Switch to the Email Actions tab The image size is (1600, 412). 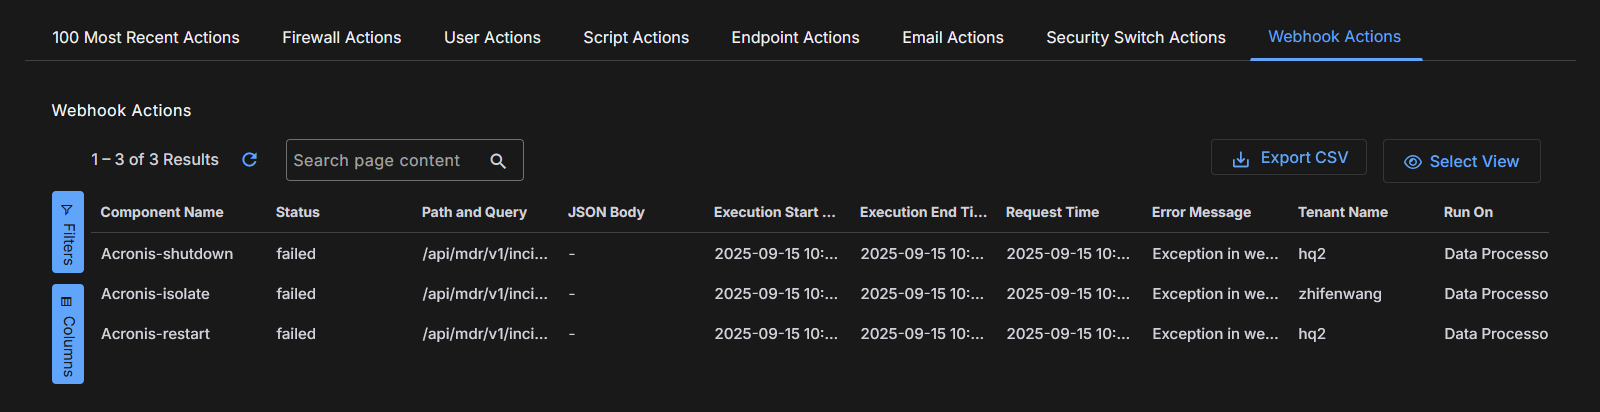952,38
